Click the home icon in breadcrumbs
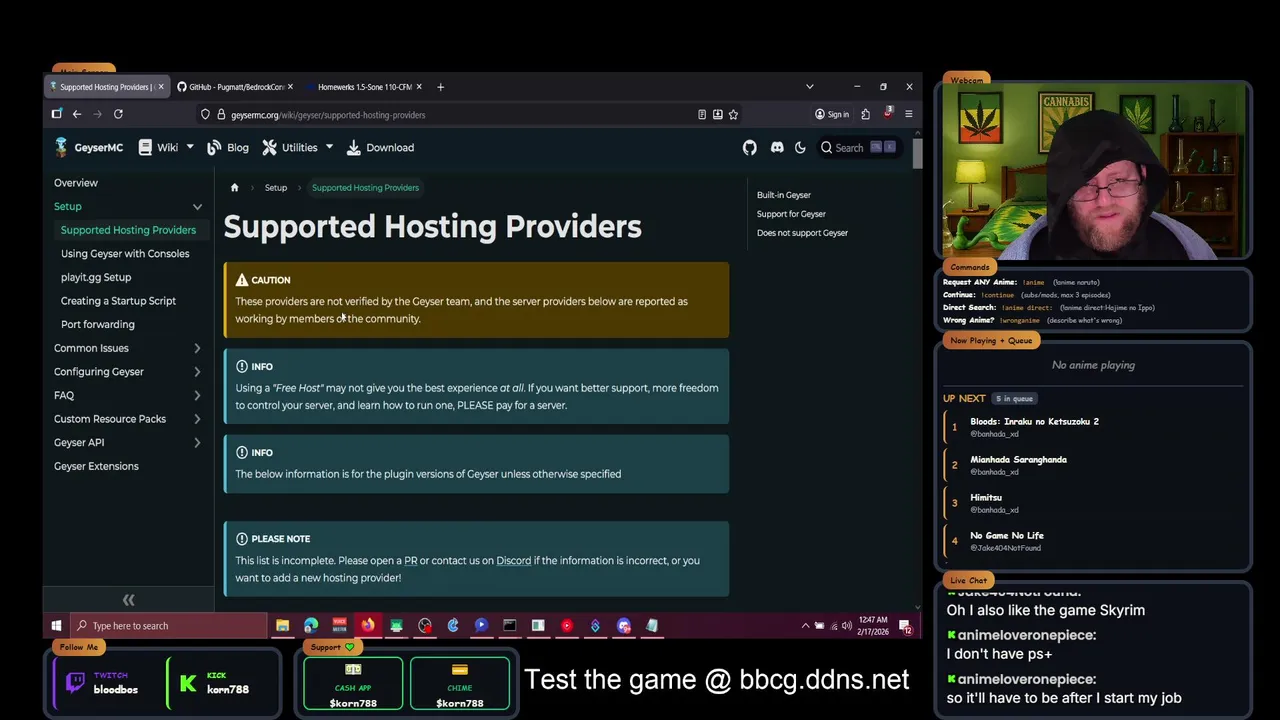Image resolution: width=1280 pixels, height=720 pixels. [235, 187]
